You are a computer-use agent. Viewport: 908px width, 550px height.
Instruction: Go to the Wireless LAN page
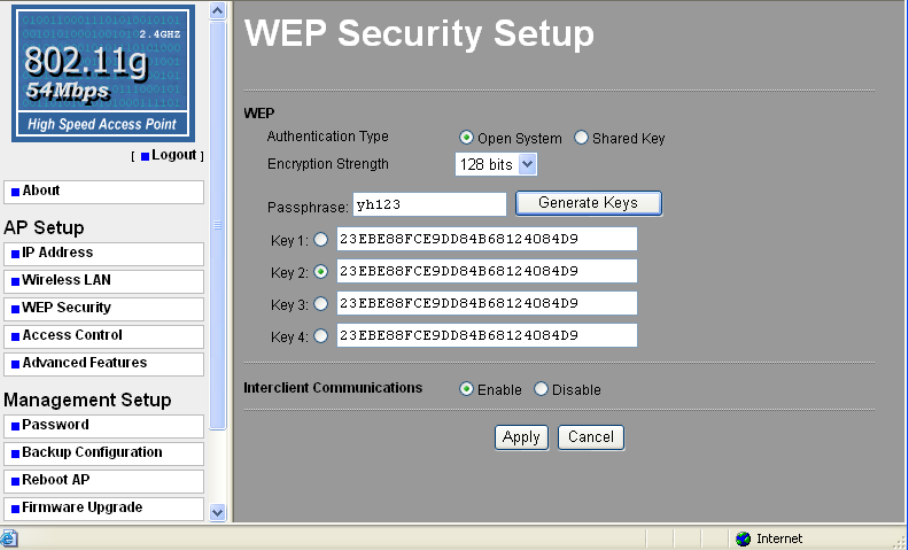tap(104, 281)
